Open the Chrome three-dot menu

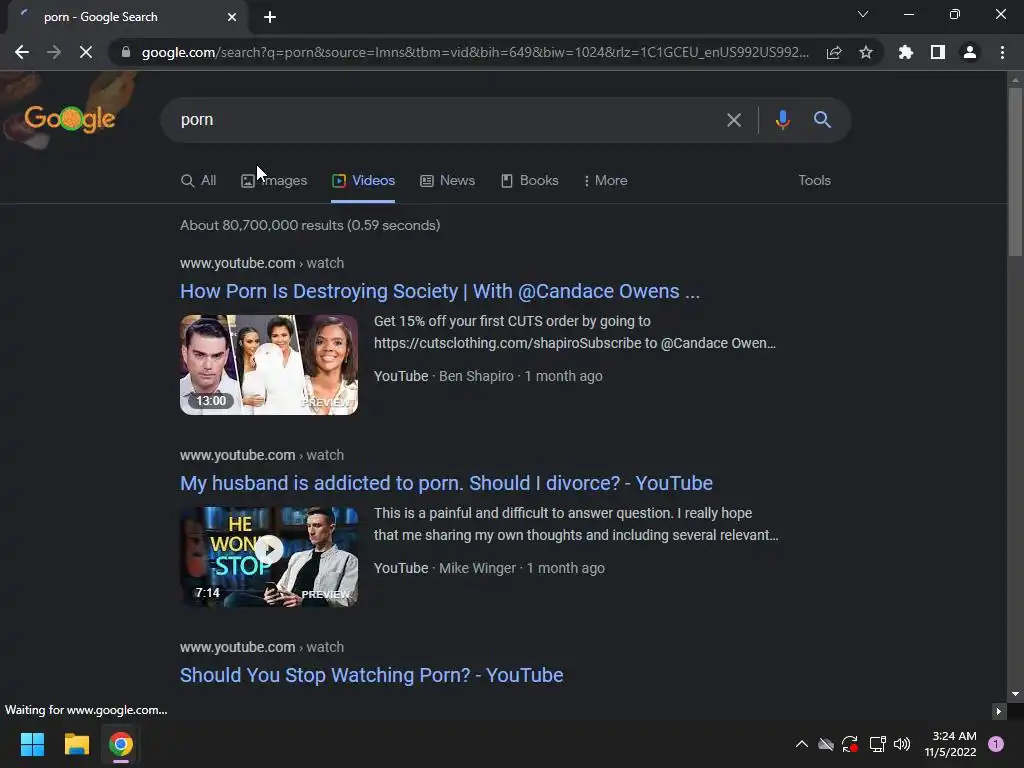(x=1002, y=52)
